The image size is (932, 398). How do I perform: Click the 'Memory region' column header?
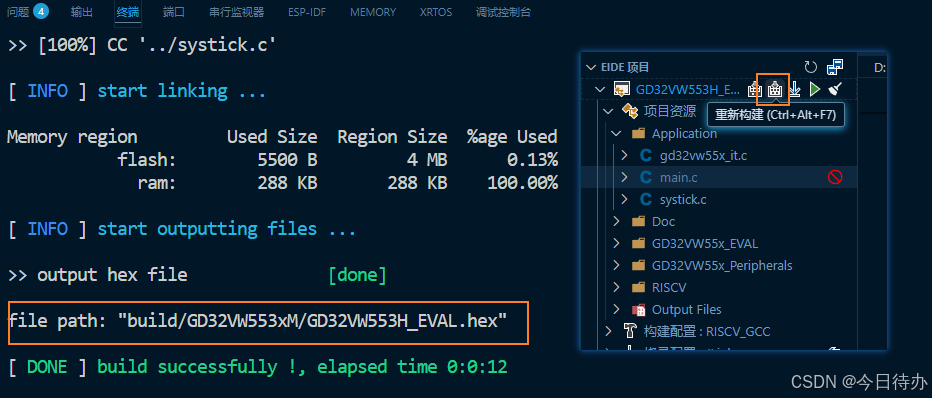[72, 137]
